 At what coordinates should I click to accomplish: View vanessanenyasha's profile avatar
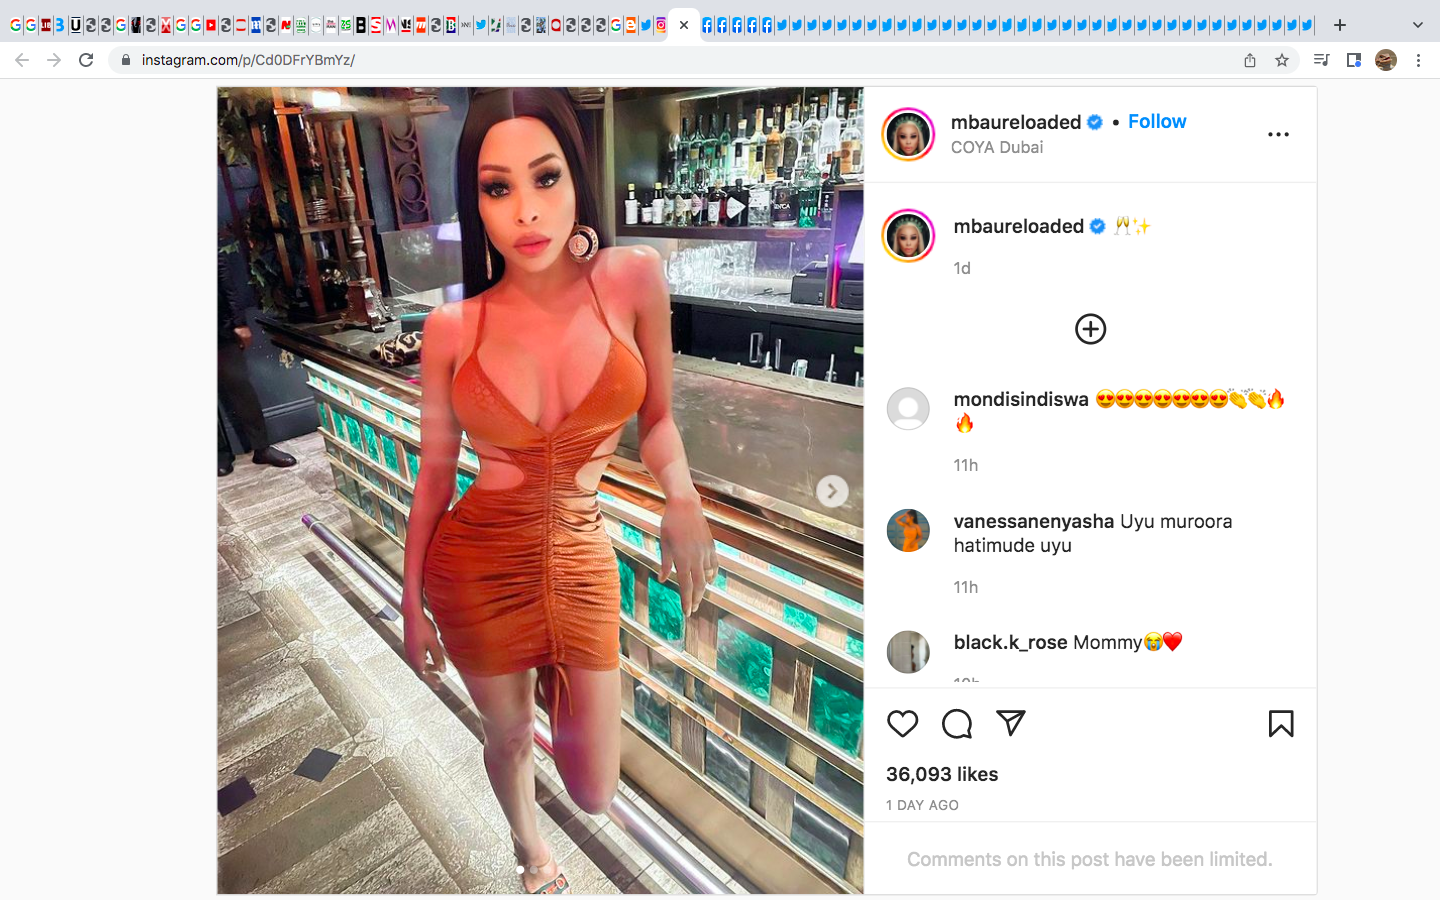coord(908,530)
